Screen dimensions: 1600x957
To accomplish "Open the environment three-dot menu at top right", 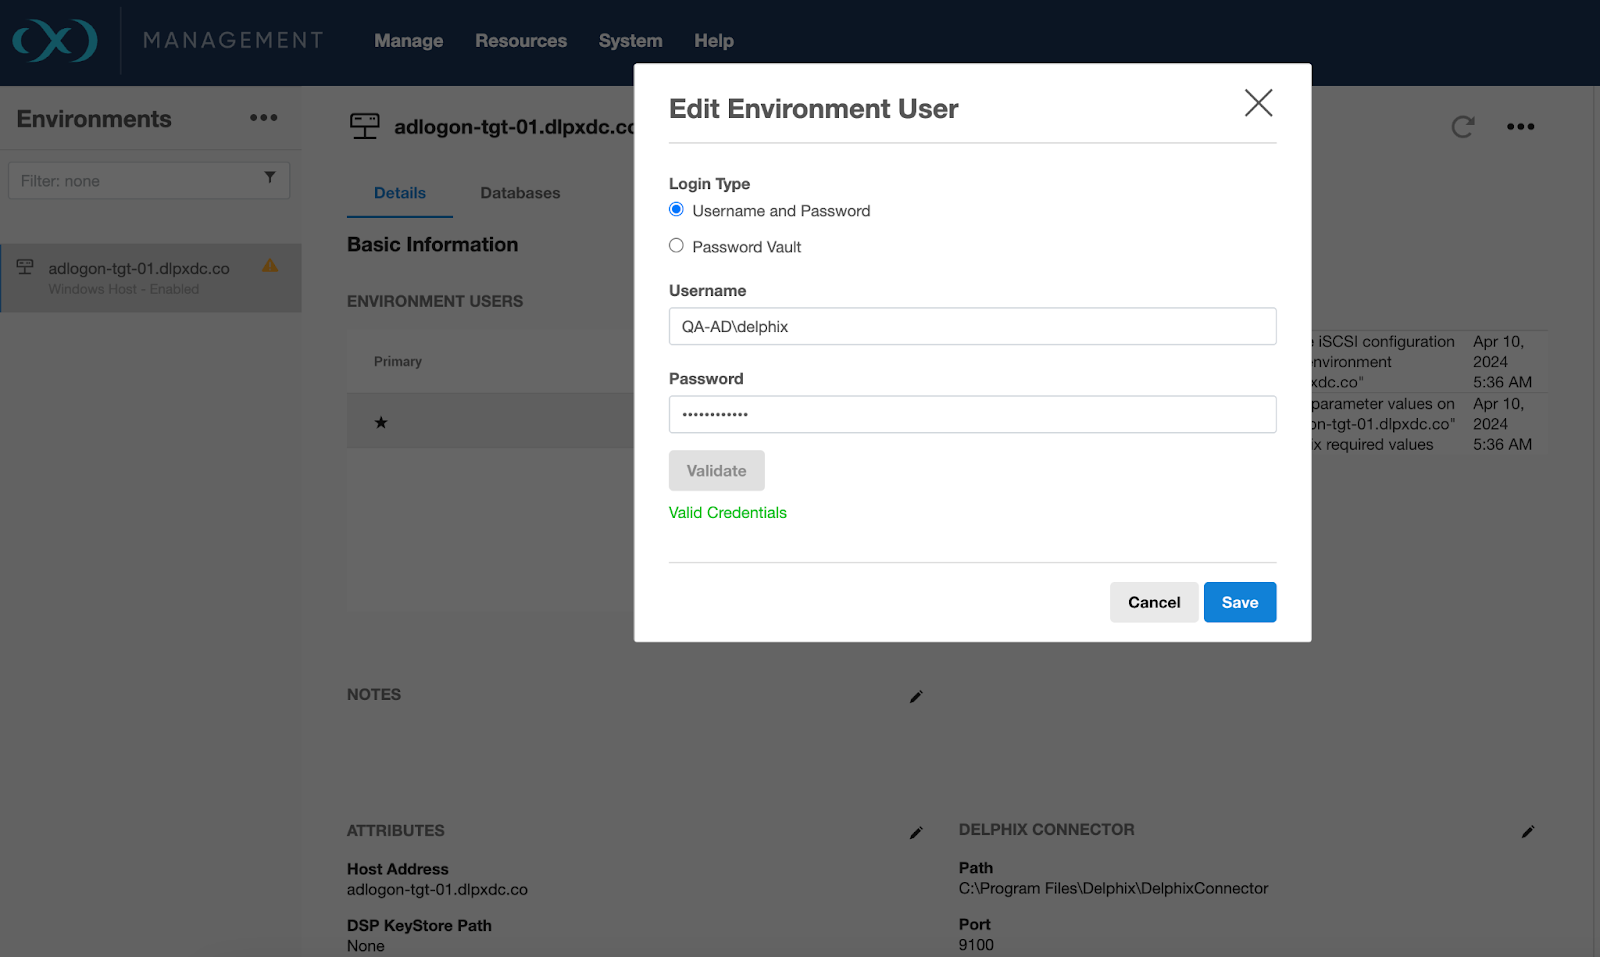I will pos(1520,127).
